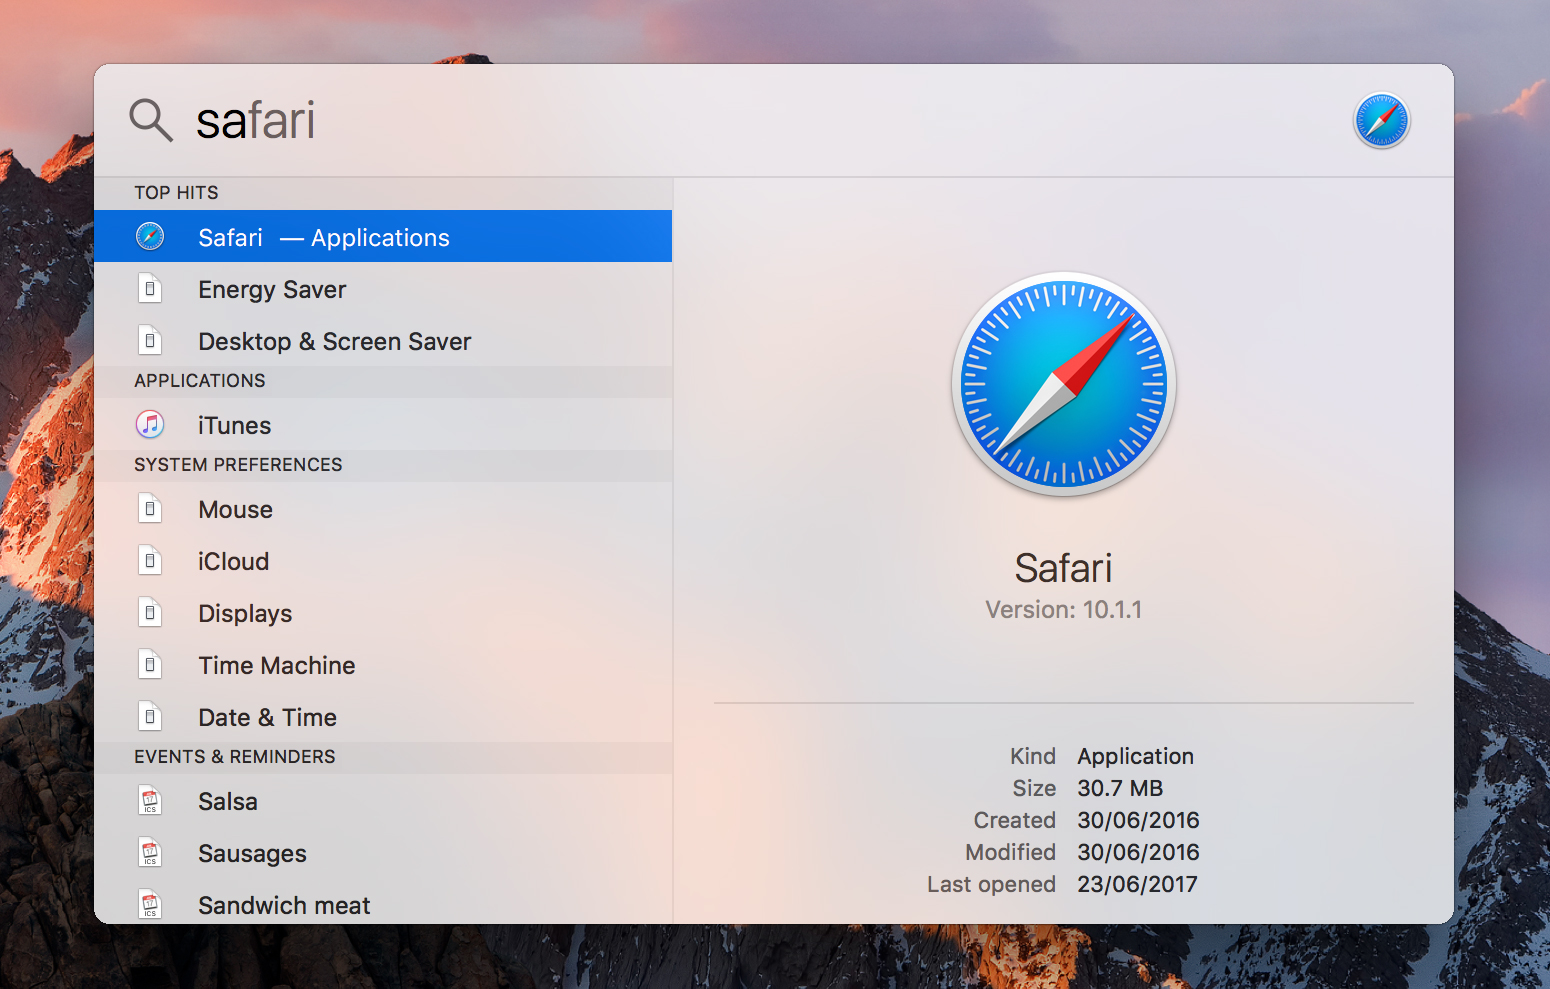
Task: Click the Size value 30.7 MB
Action: (x=1120, y=788)
